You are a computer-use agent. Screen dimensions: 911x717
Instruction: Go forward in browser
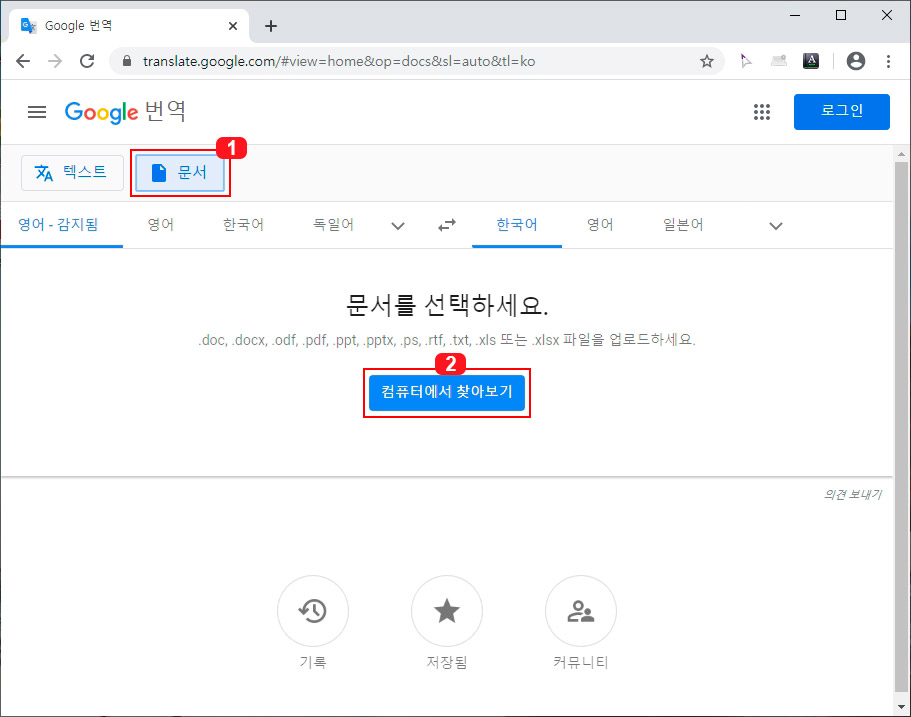[x=55, y=61]
